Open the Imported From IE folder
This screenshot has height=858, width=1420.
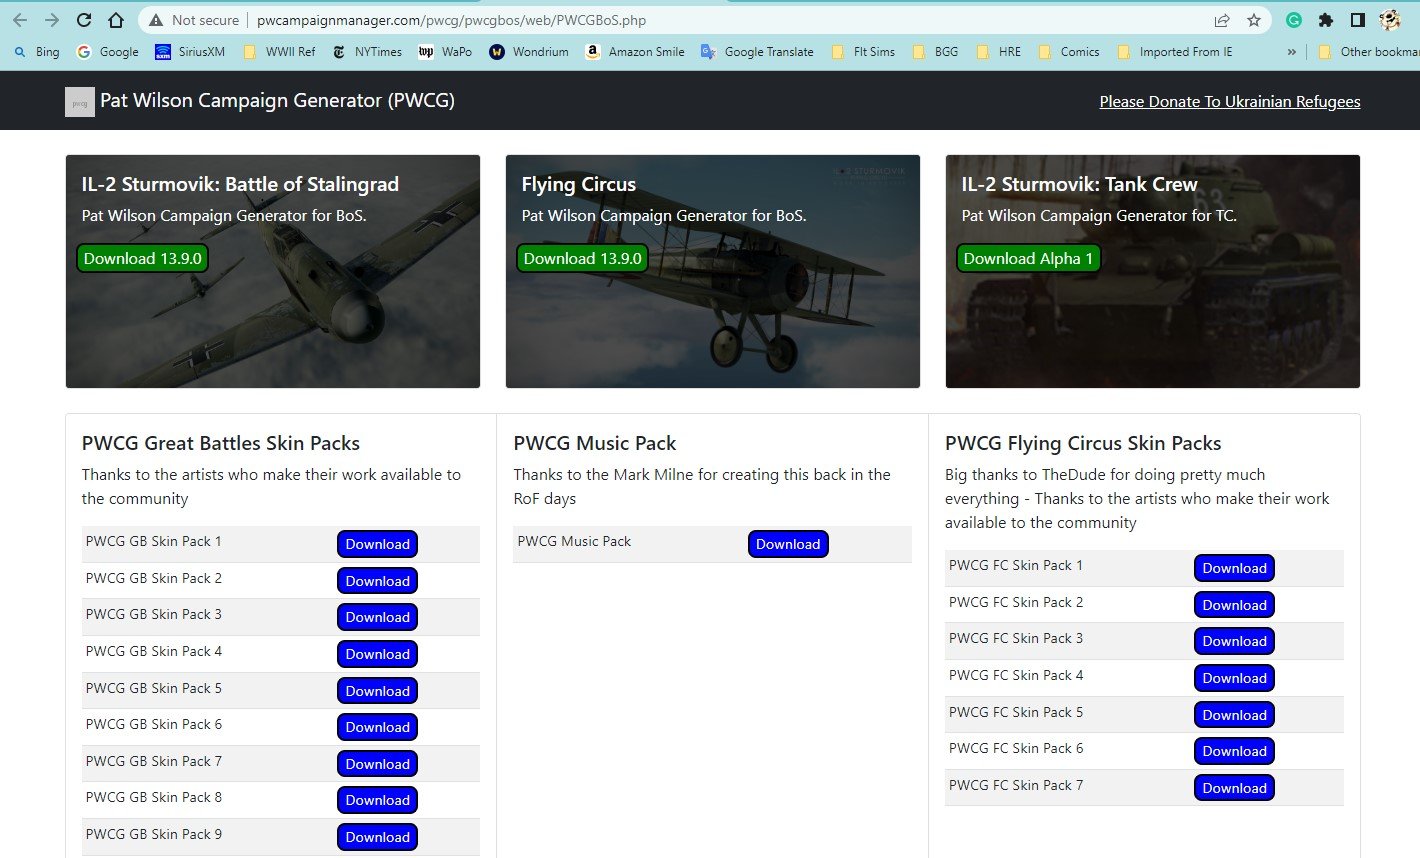(x=1175, y=52)
